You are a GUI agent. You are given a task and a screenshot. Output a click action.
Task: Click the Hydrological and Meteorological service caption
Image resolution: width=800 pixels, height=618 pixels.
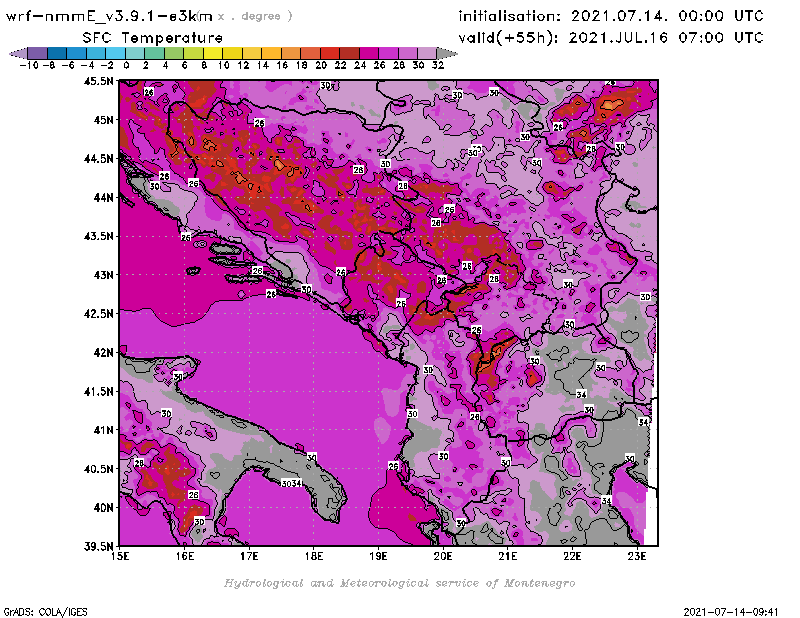click(x=399, y=583)
